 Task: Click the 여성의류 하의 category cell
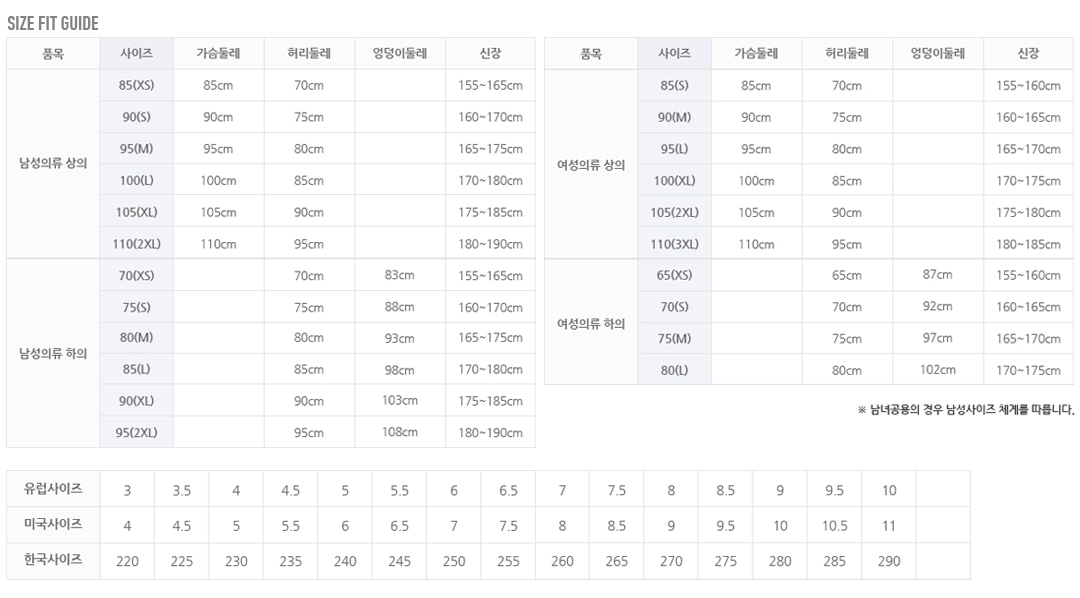[x=591, y=323]
